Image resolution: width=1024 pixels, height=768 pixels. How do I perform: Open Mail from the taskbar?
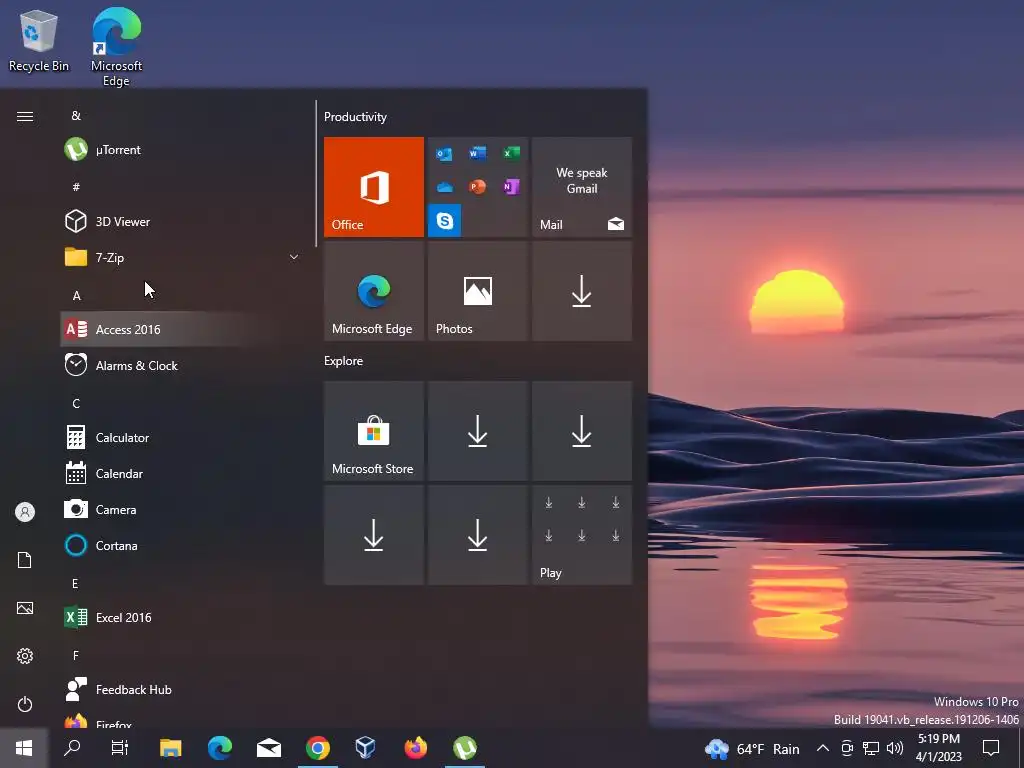pyautogui.click(x=268, y=748)
